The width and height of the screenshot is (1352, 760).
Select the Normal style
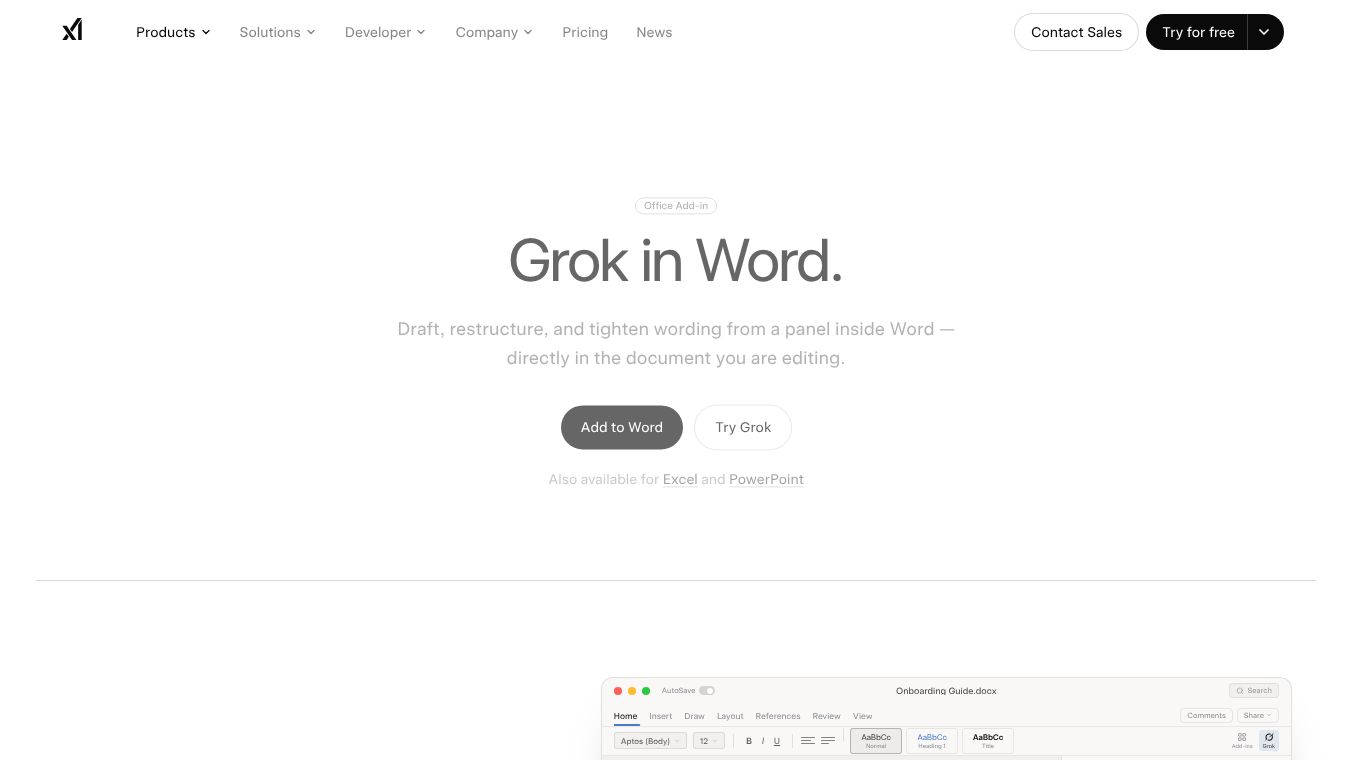tap(876, 741)
